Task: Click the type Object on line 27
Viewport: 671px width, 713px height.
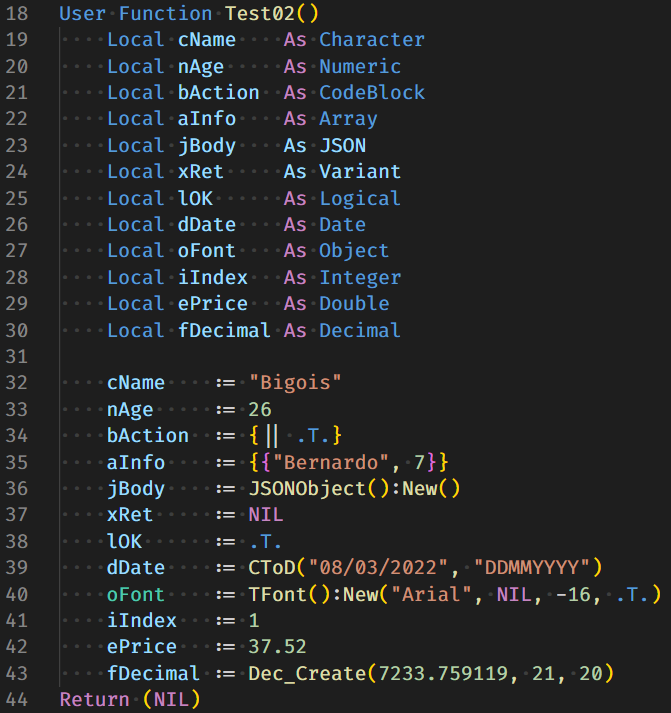Action: (354, 251)
